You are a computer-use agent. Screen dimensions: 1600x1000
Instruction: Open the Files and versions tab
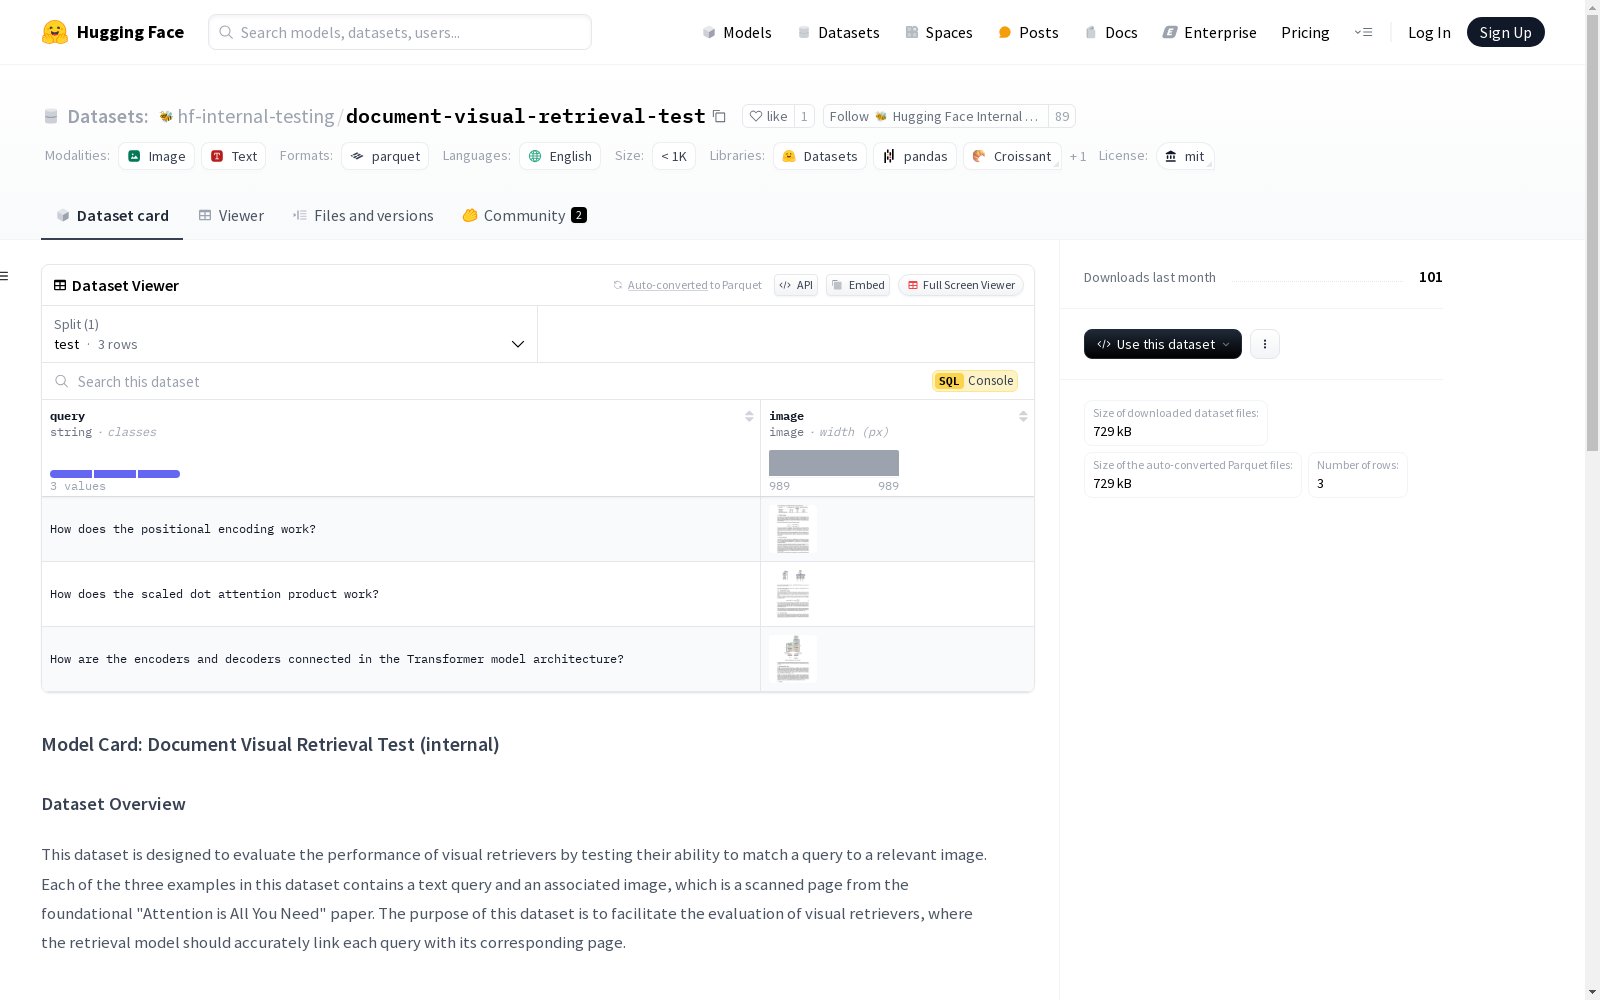[x=363, y=216]
